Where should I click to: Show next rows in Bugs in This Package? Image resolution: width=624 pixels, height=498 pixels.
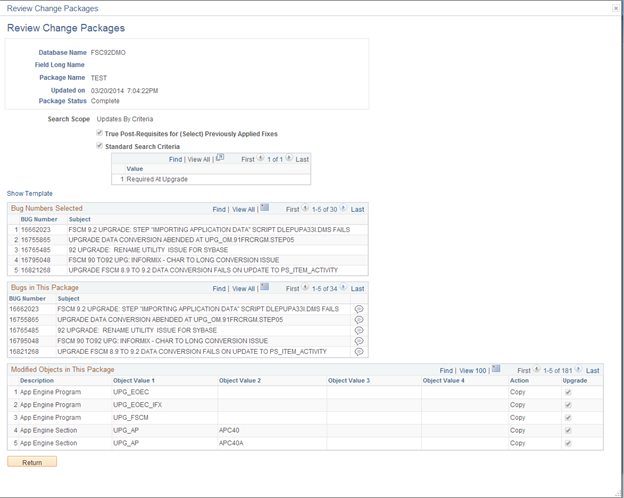tap(343, 287)
